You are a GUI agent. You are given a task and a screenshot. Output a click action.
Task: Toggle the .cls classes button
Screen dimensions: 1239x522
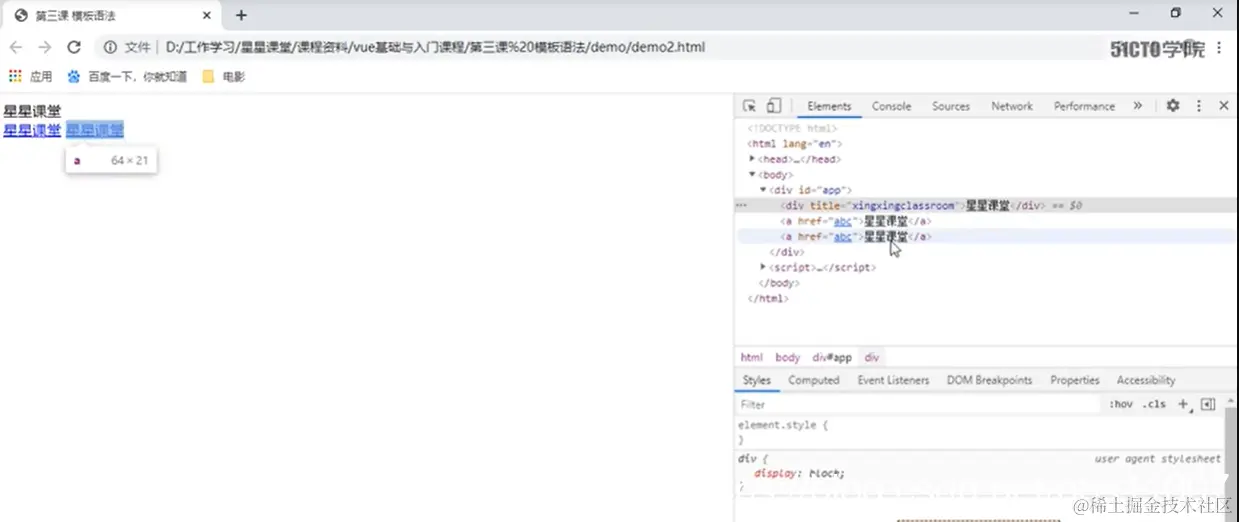click(1154, 404)
